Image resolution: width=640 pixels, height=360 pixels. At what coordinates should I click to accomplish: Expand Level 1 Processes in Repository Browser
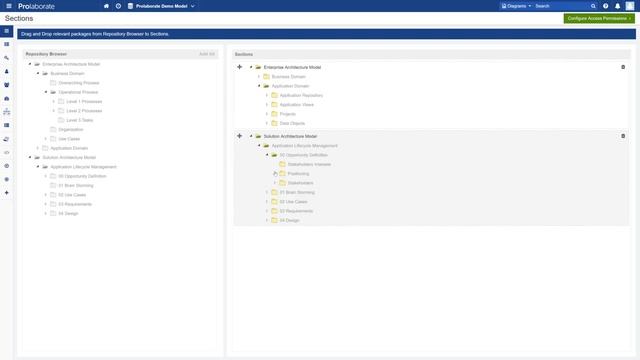click(x=54, y=102)
